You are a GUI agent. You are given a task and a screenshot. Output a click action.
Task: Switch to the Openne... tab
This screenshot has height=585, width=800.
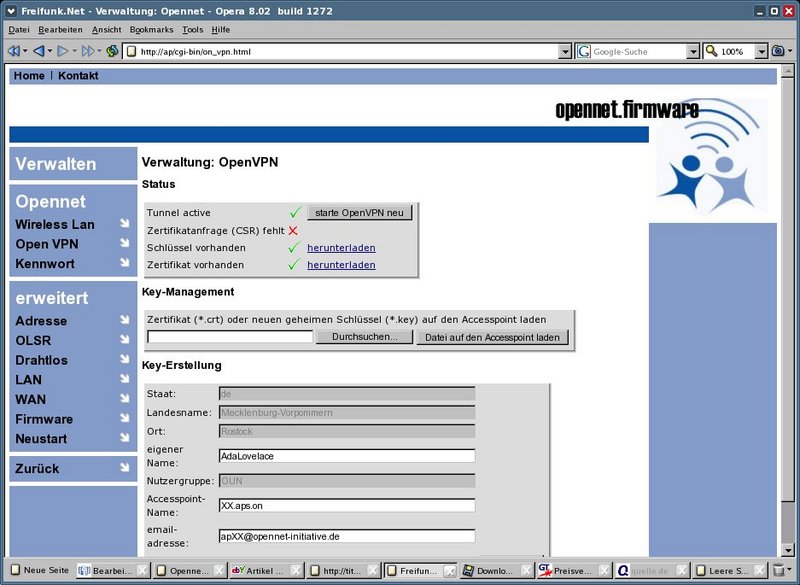click(x=189, y=570)
